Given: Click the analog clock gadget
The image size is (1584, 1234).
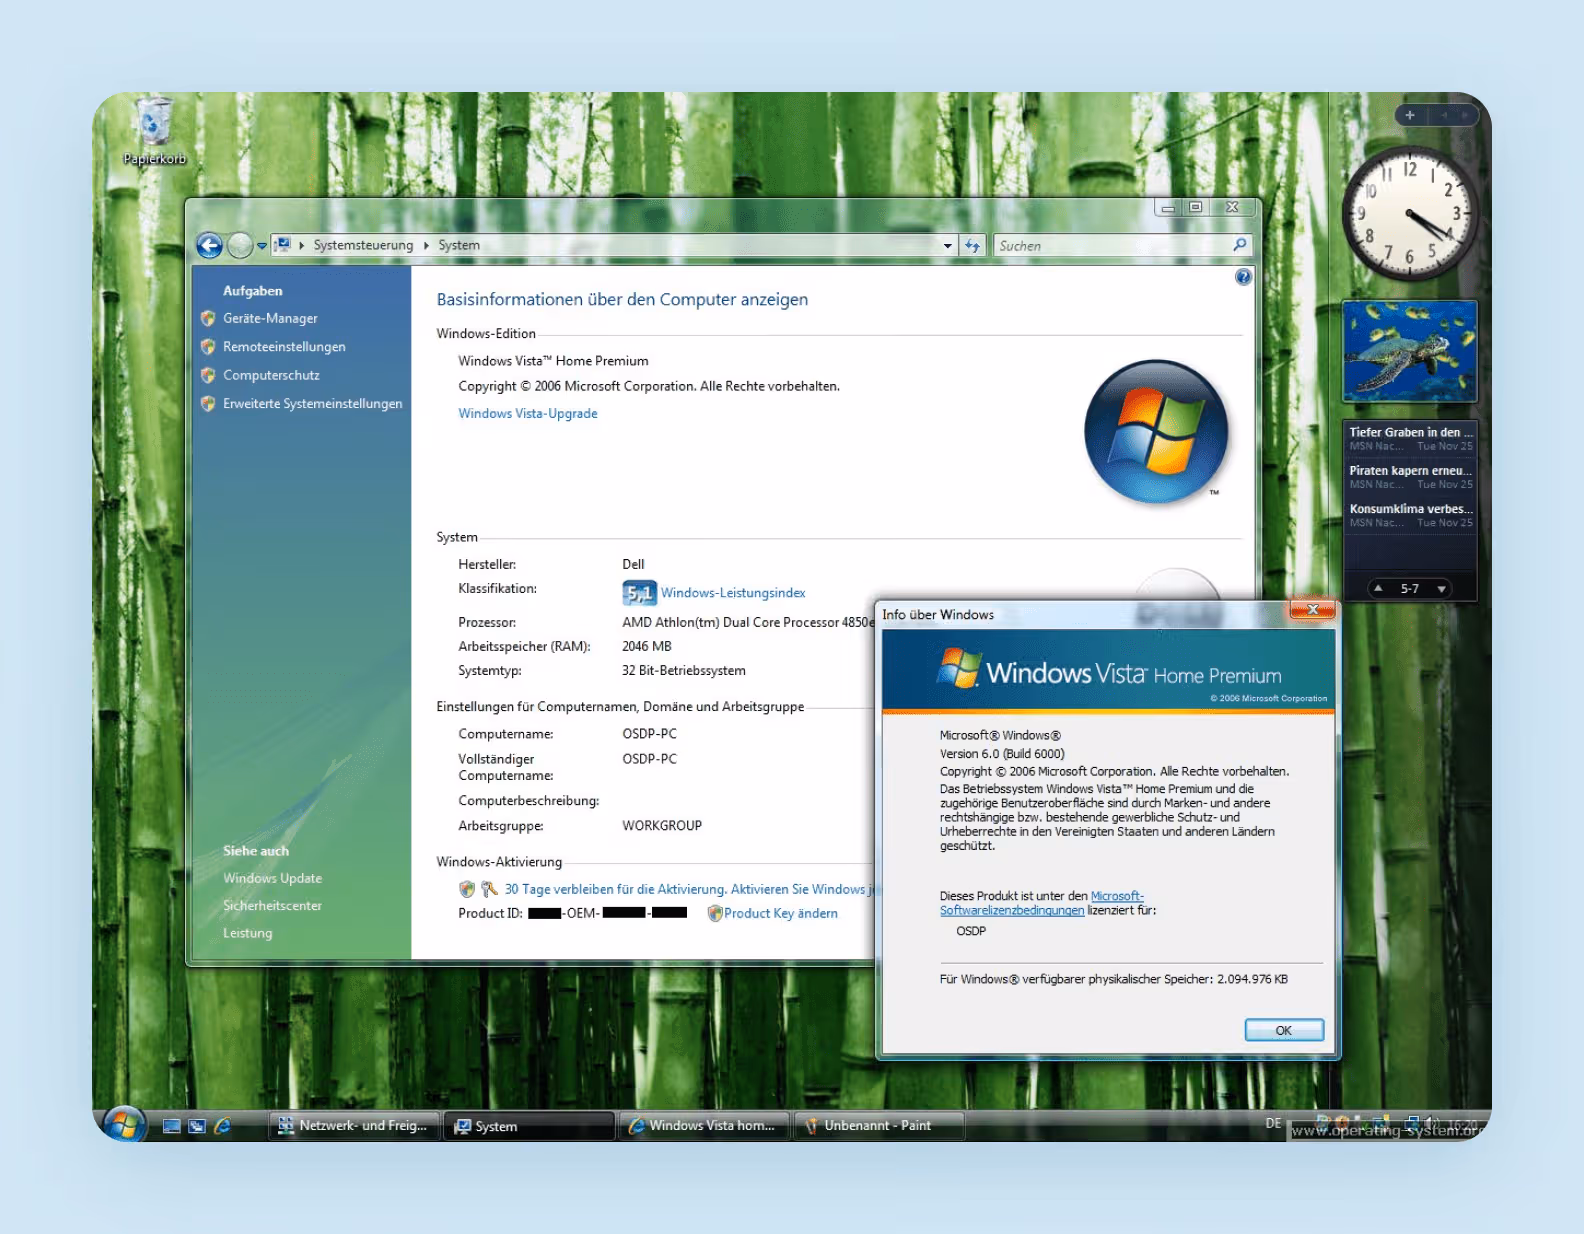Looking at the screenshot, I should click(x=1409, y=212).
